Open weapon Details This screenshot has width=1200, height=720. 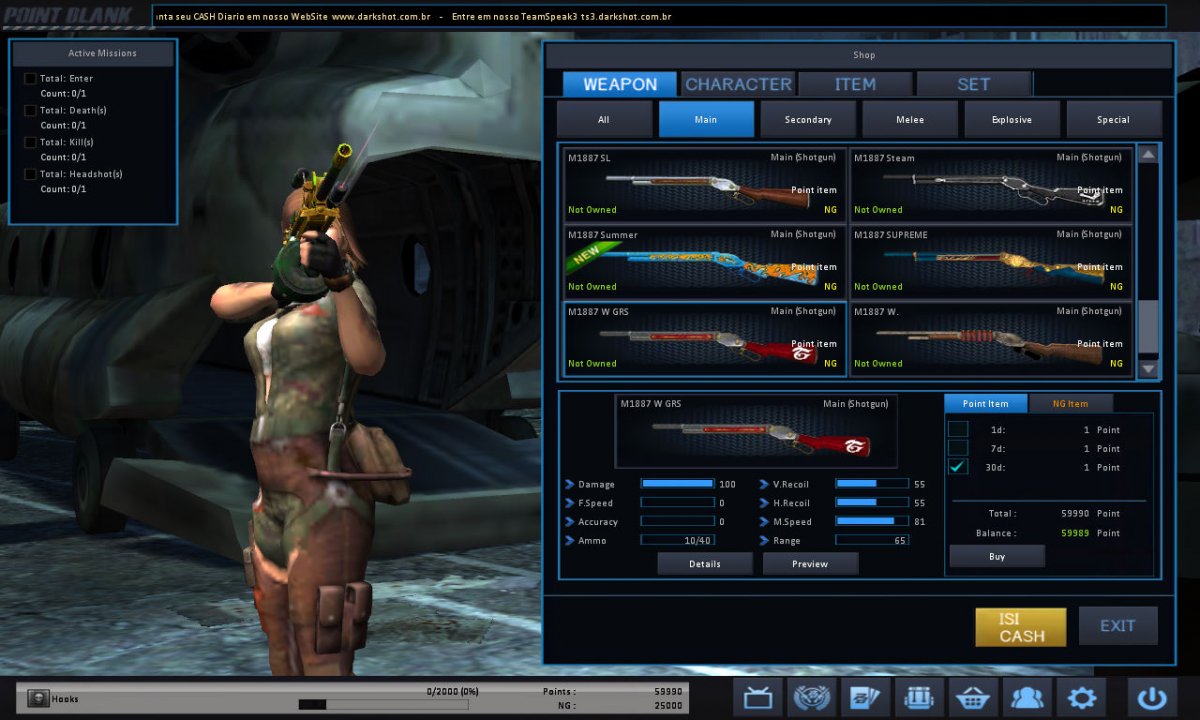705,564
